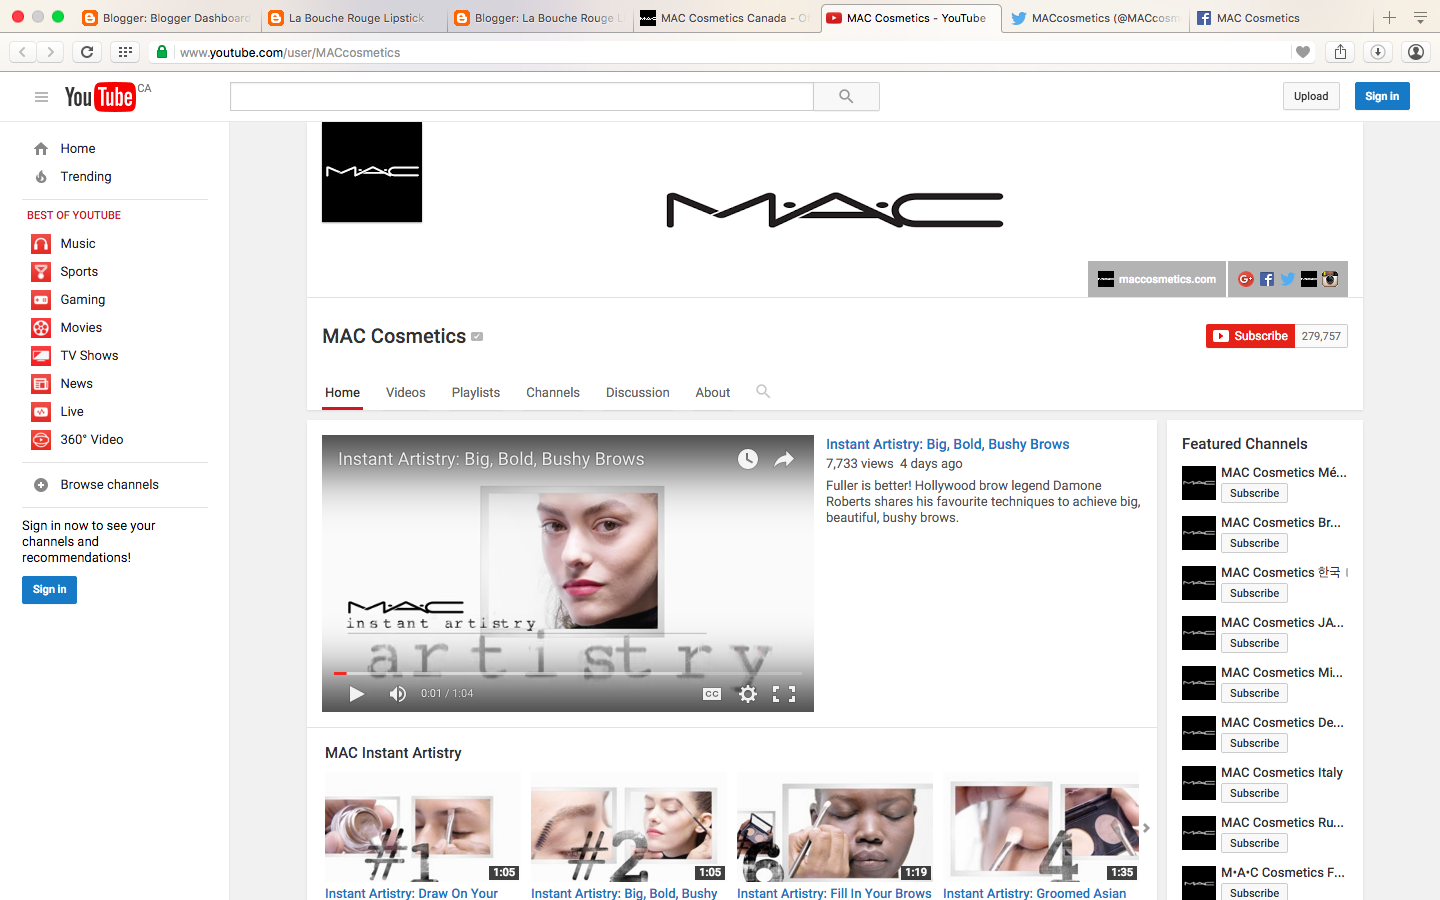
Task: Subscribe to MAC Cosmetics JA... channel
Action: (1254, 643)
